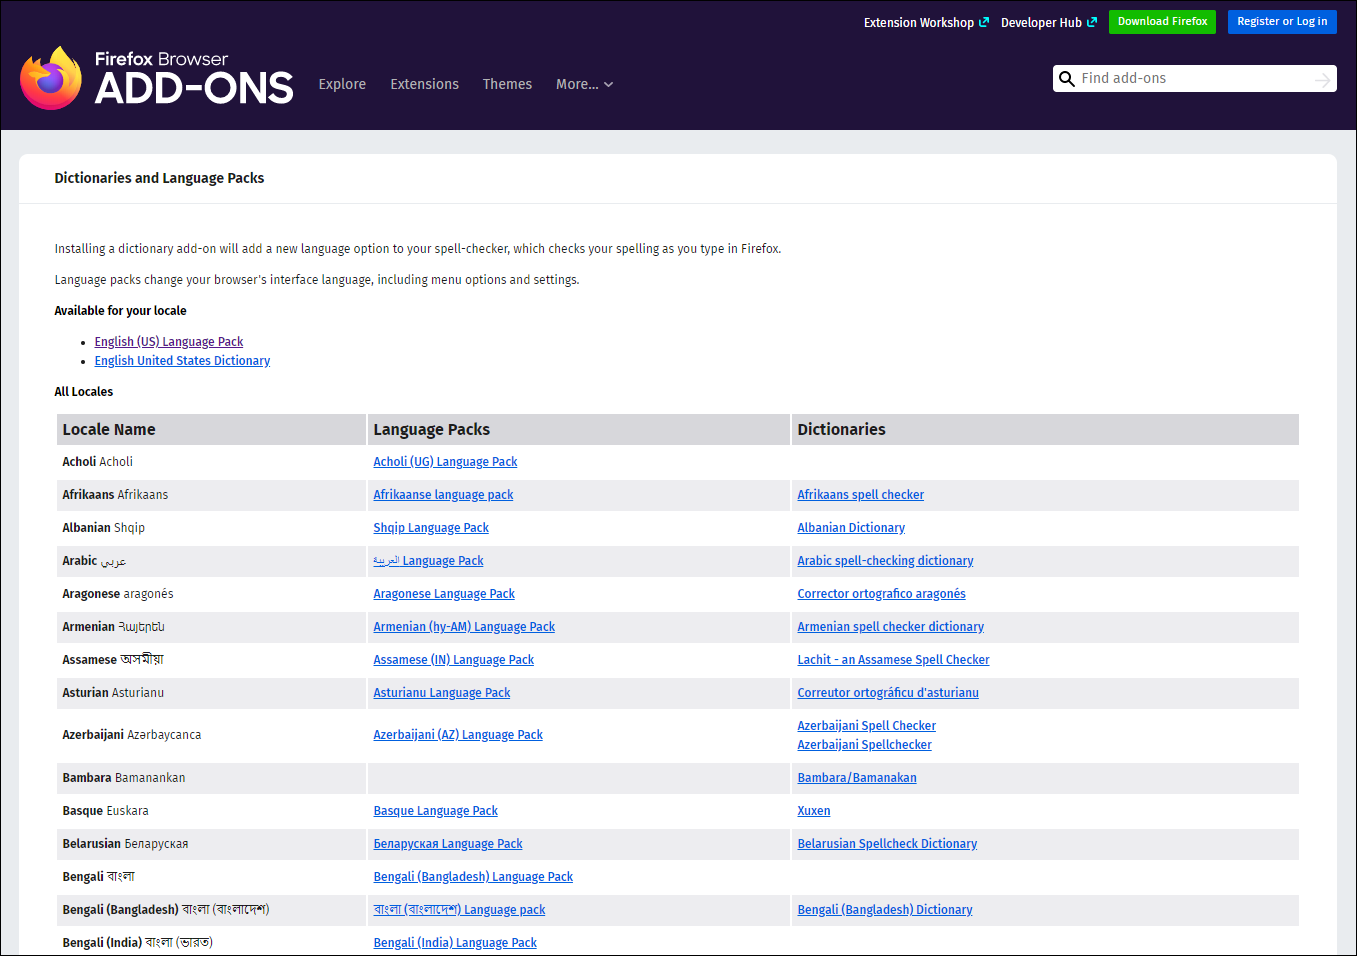Expand the More... menu chevron

click(608, 85)
